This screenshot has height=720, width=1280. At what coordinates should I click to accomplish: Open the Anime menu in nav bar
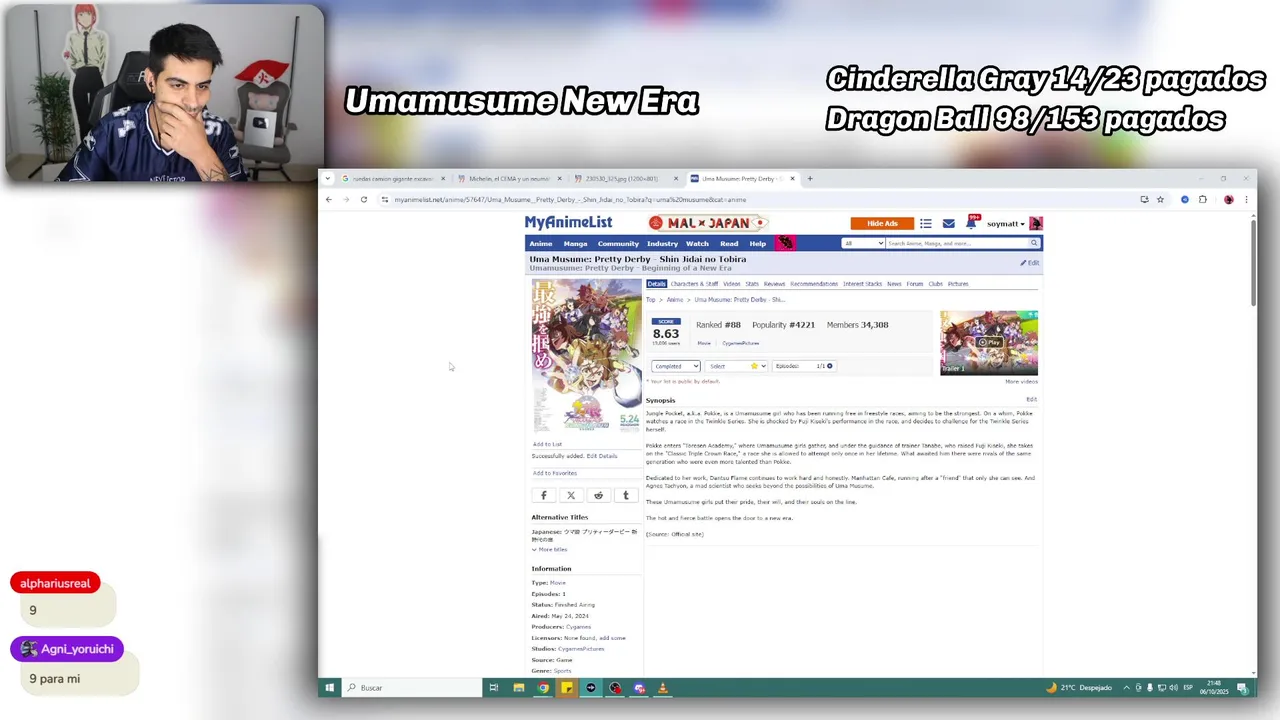tap(541, 244)
